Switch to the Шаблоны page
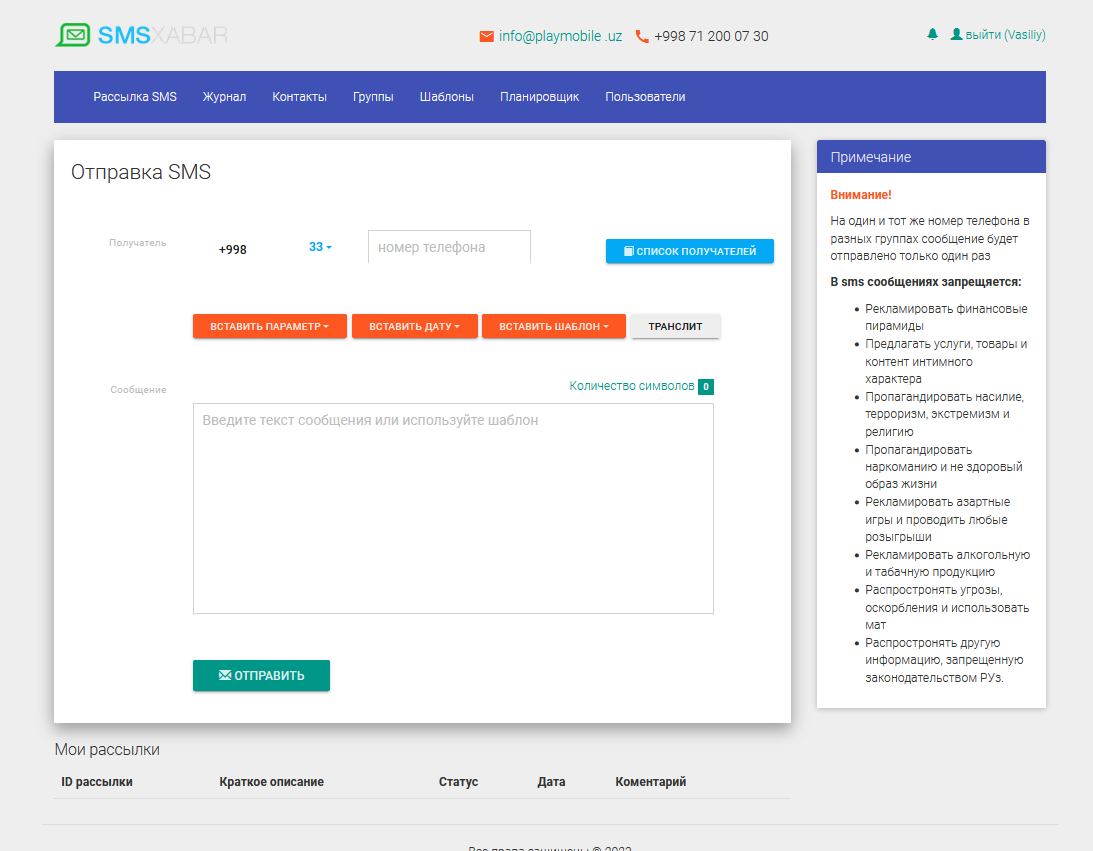Viewport: 1093px width, 851px height. (446, 97)
